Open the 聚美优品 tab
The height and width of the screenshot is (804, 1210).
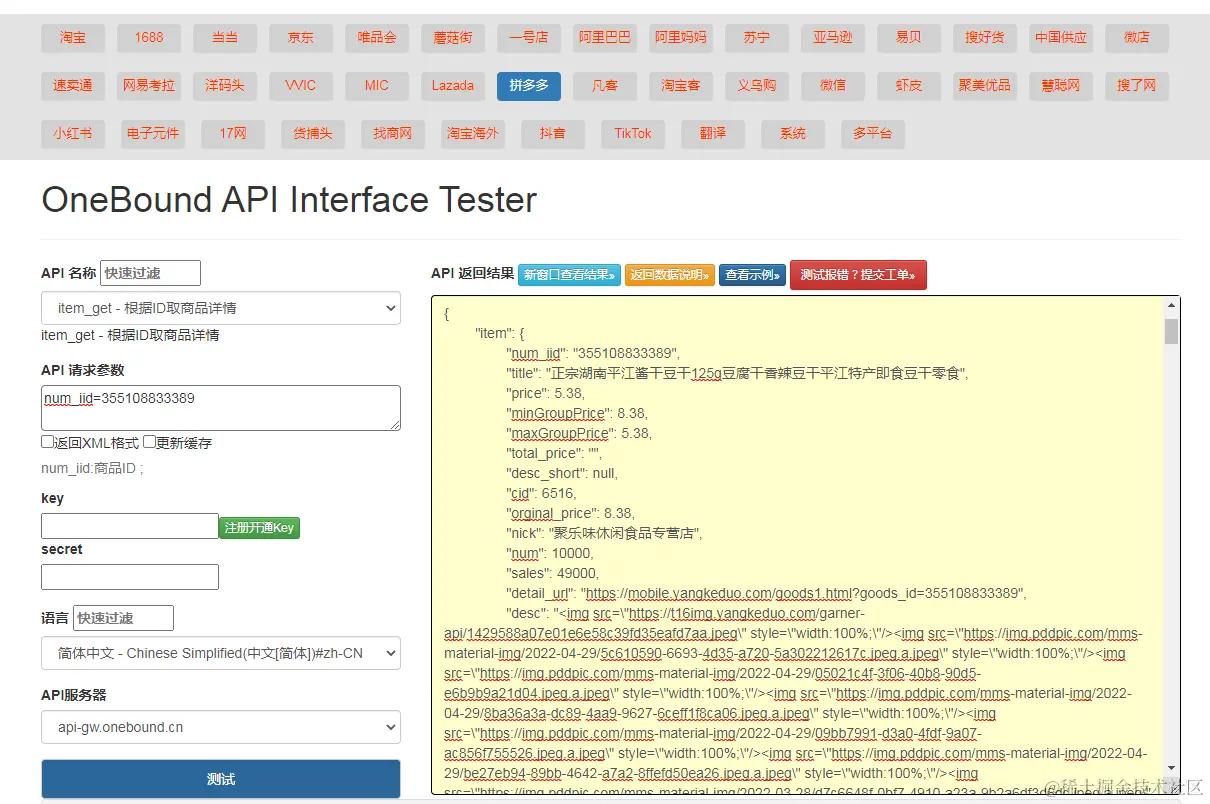pos(985,86)
